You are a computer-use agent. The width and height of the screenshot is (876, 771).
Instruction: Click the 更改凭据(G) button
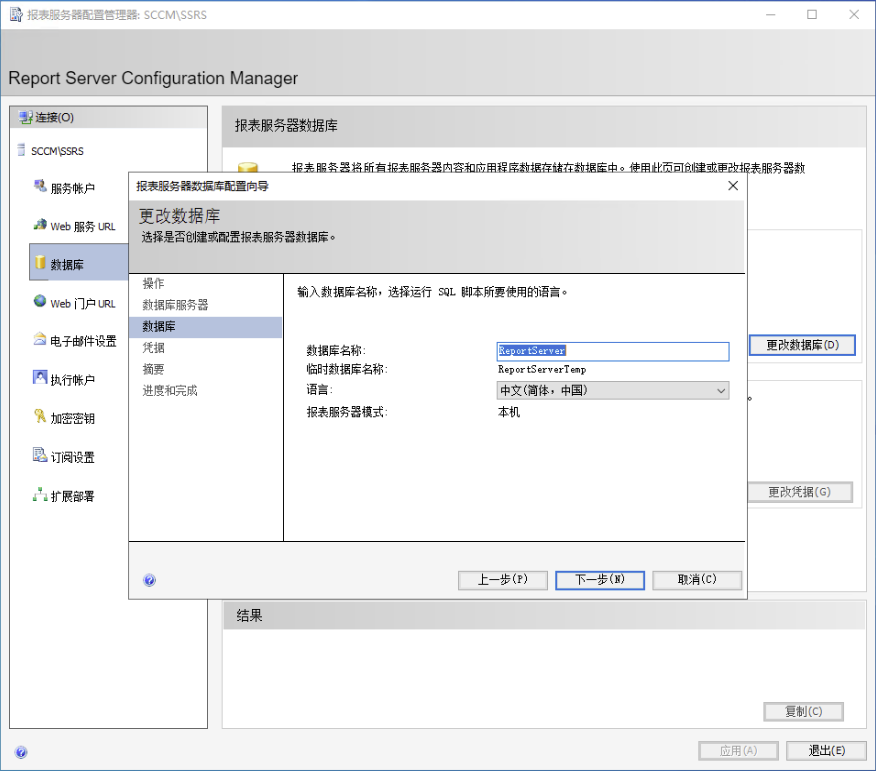point(799,492)
